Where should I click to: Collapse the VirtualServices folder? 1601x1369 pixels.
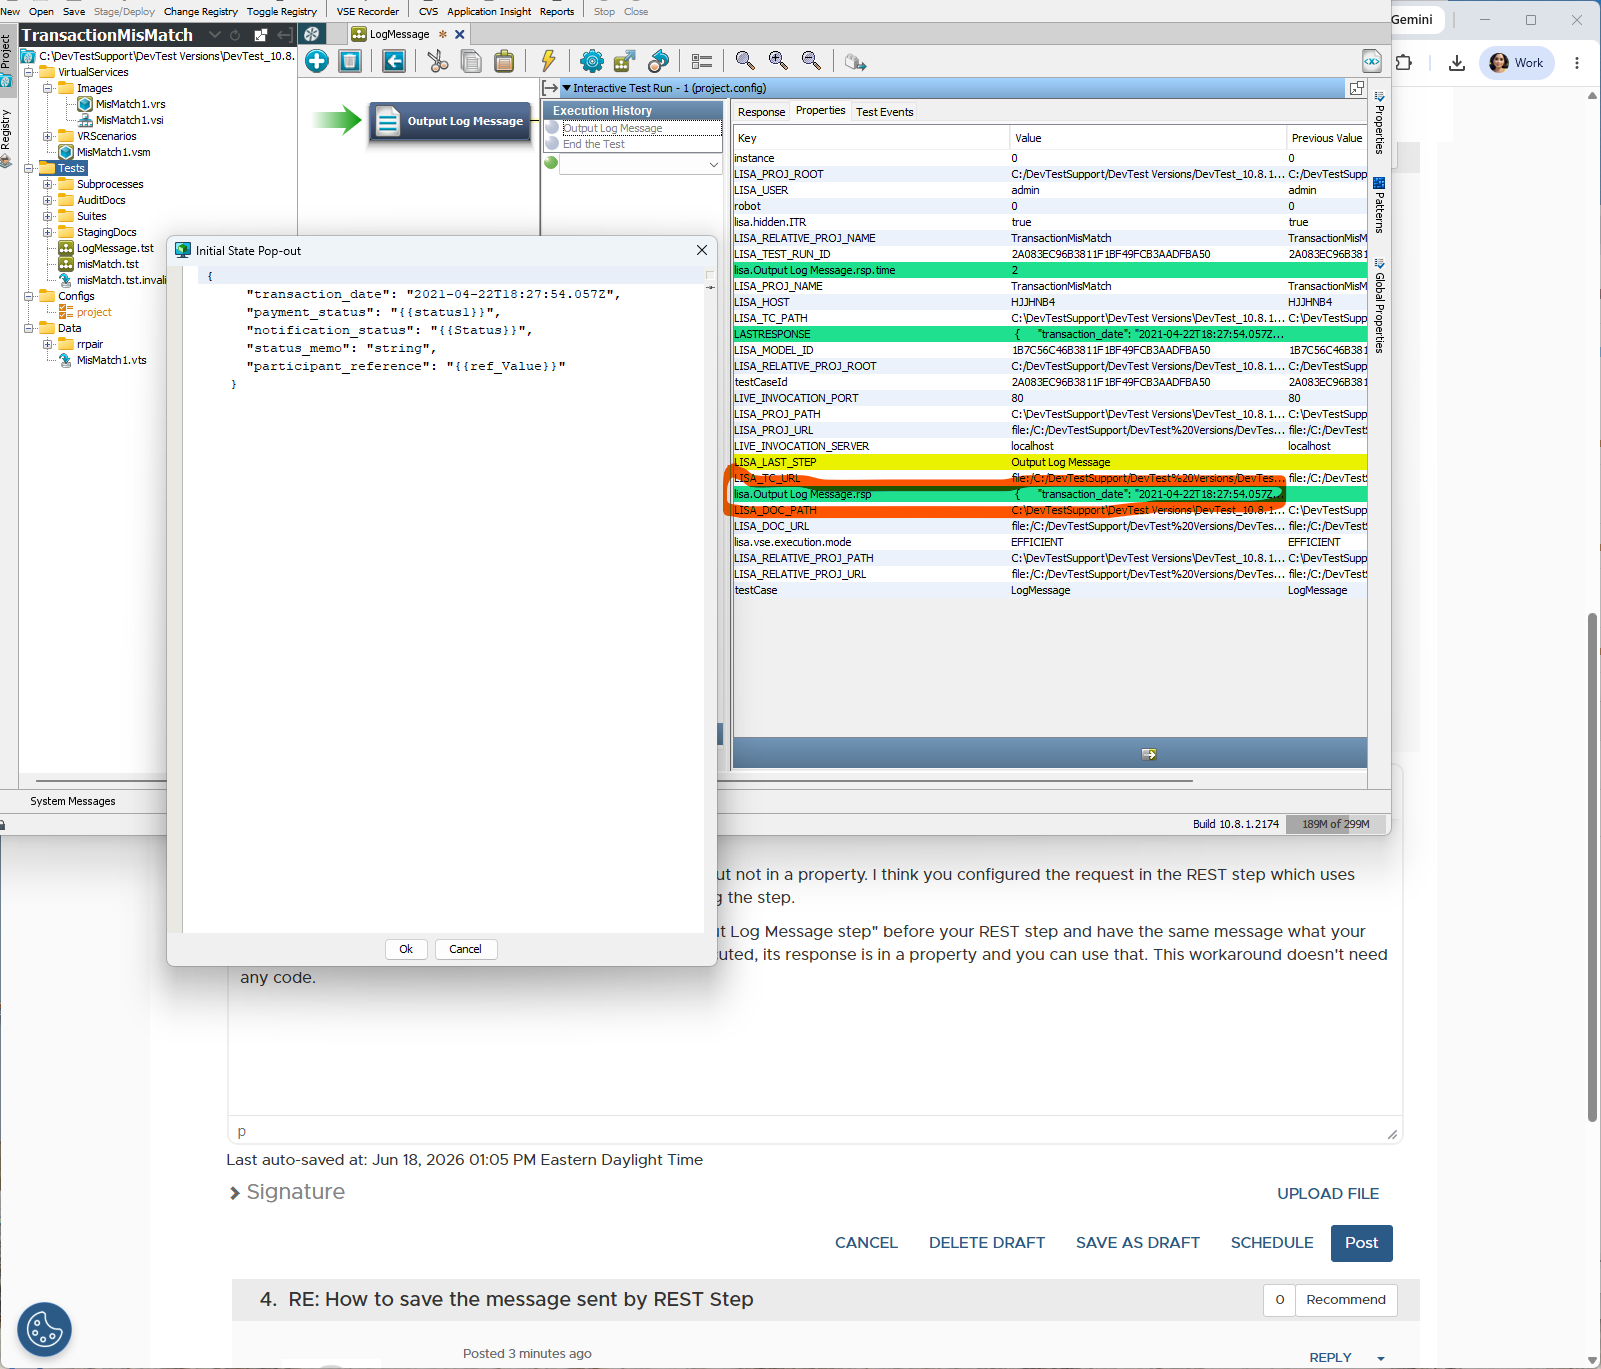tap(29, 72)
